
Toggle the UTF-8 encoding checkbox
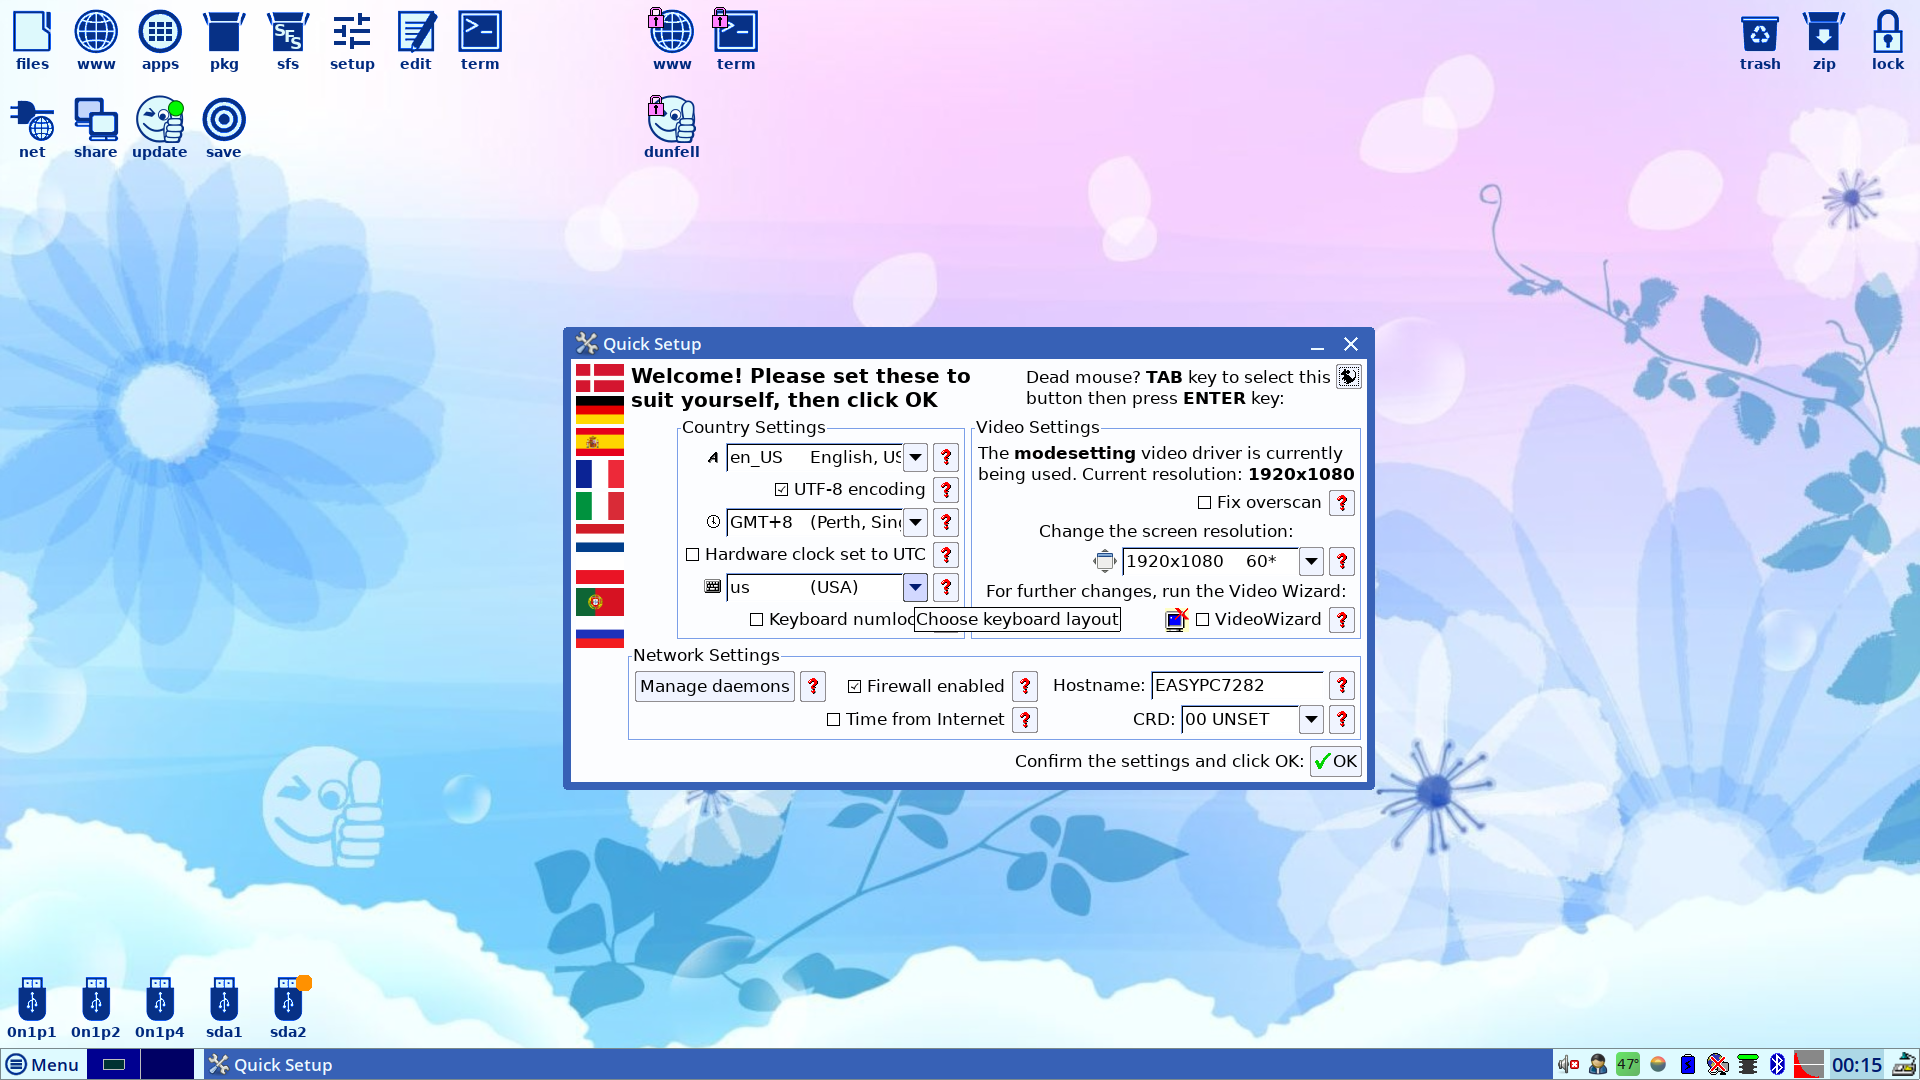(x=782, y=490)
